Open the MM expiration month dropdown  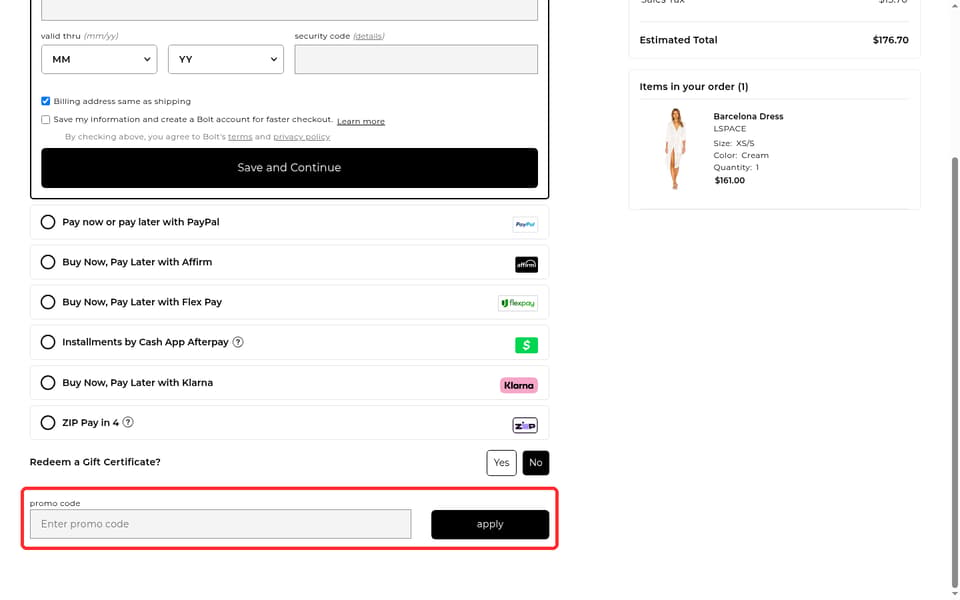click(x=99, y=59)
